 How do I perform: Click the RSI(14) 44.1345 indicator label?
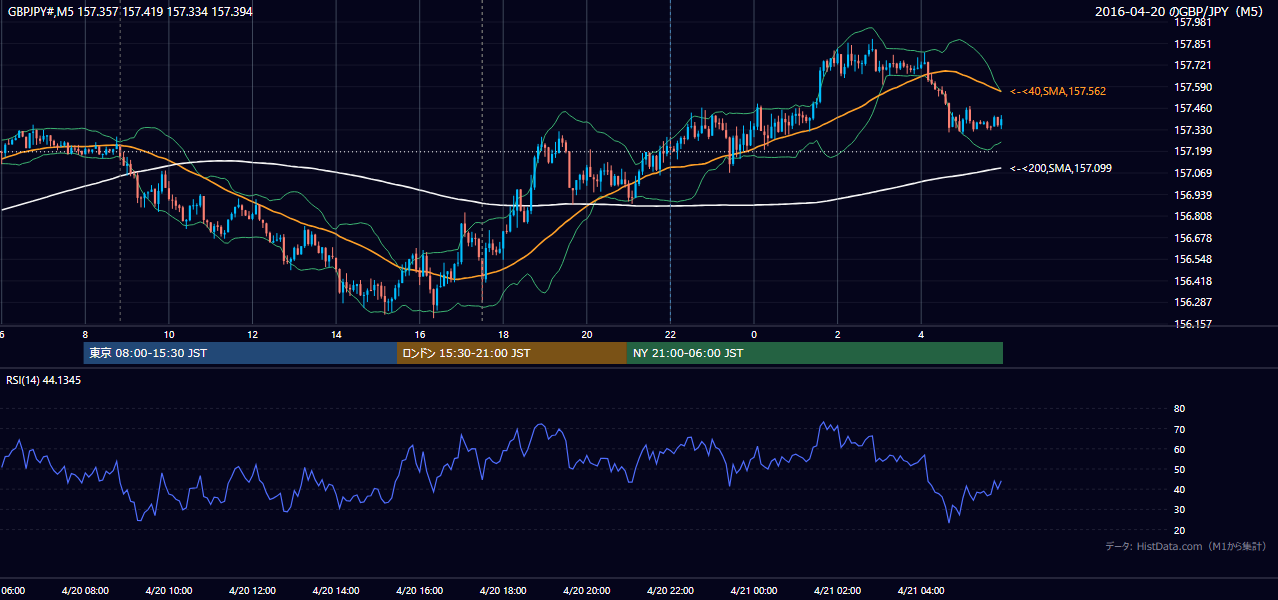(x=43, y=379)
